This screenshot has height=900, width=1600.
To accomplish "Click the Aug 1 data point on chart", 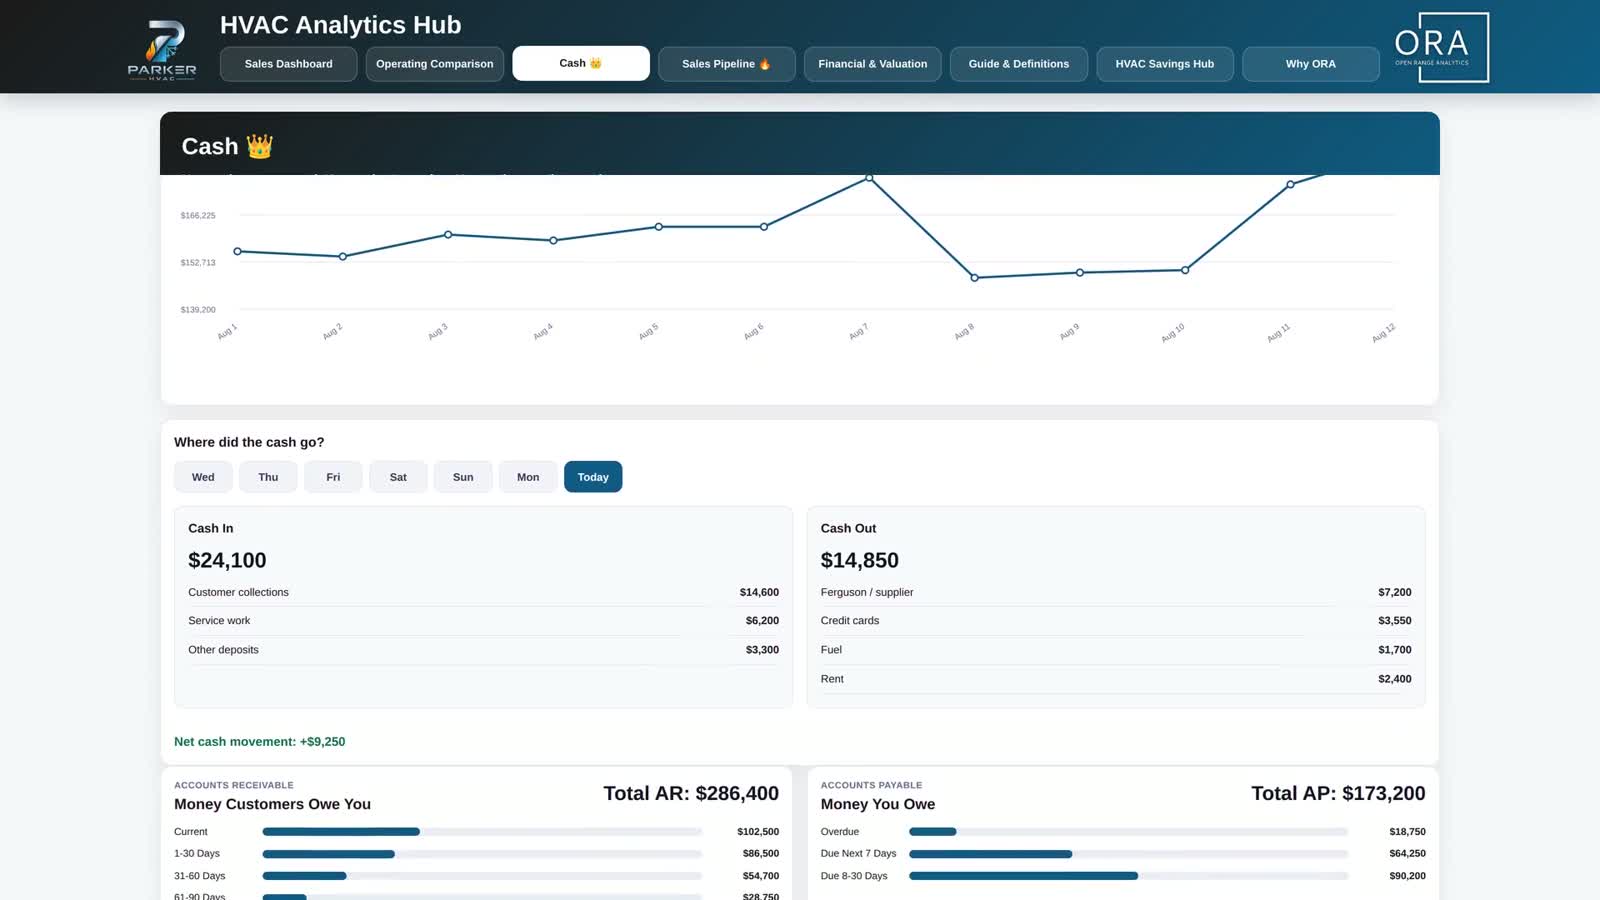I will point(237,251).
